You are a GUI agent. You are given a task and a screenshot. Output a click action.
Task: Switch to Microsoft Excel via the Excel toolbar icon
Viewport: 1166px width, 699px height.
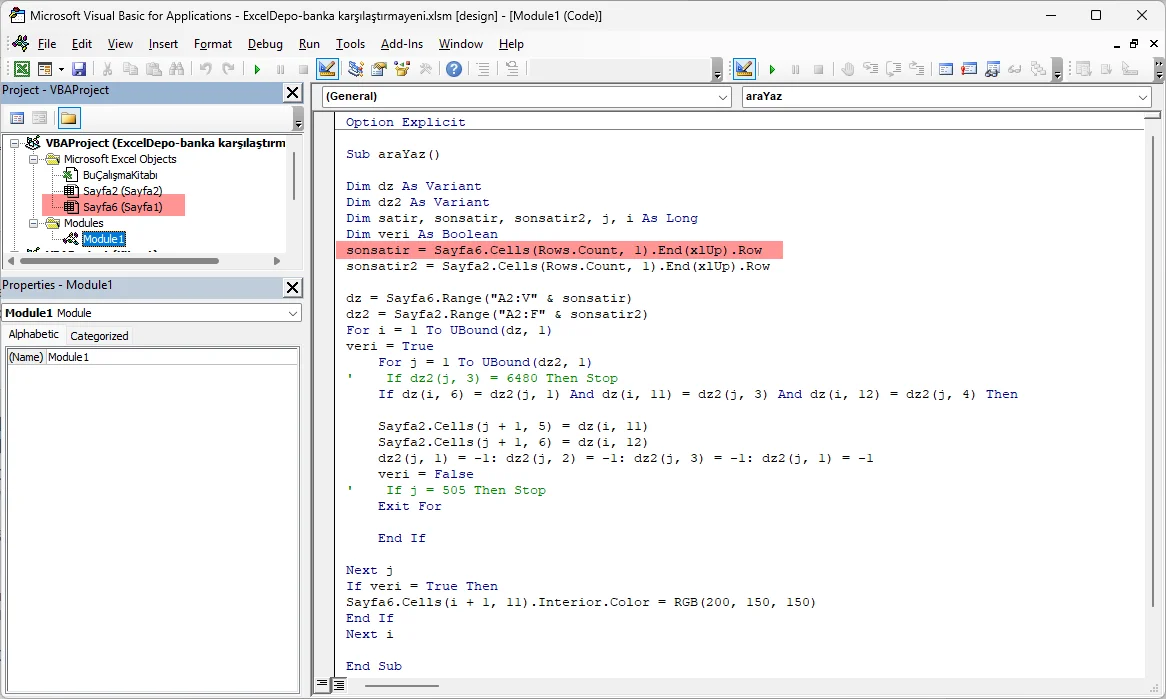(22, 69)
